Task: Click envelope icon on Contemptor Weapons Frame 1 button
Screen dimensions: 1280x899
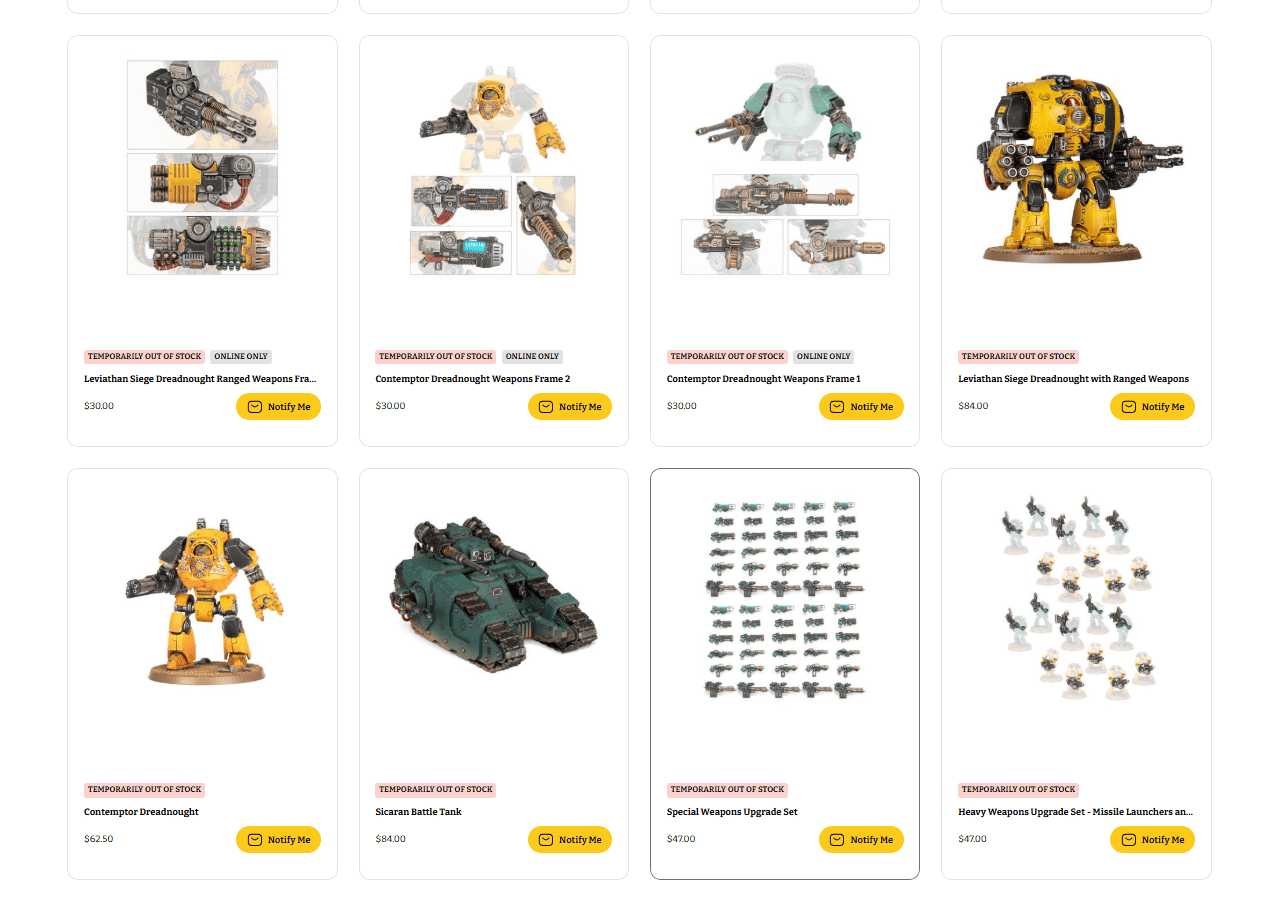Action: 837,407
